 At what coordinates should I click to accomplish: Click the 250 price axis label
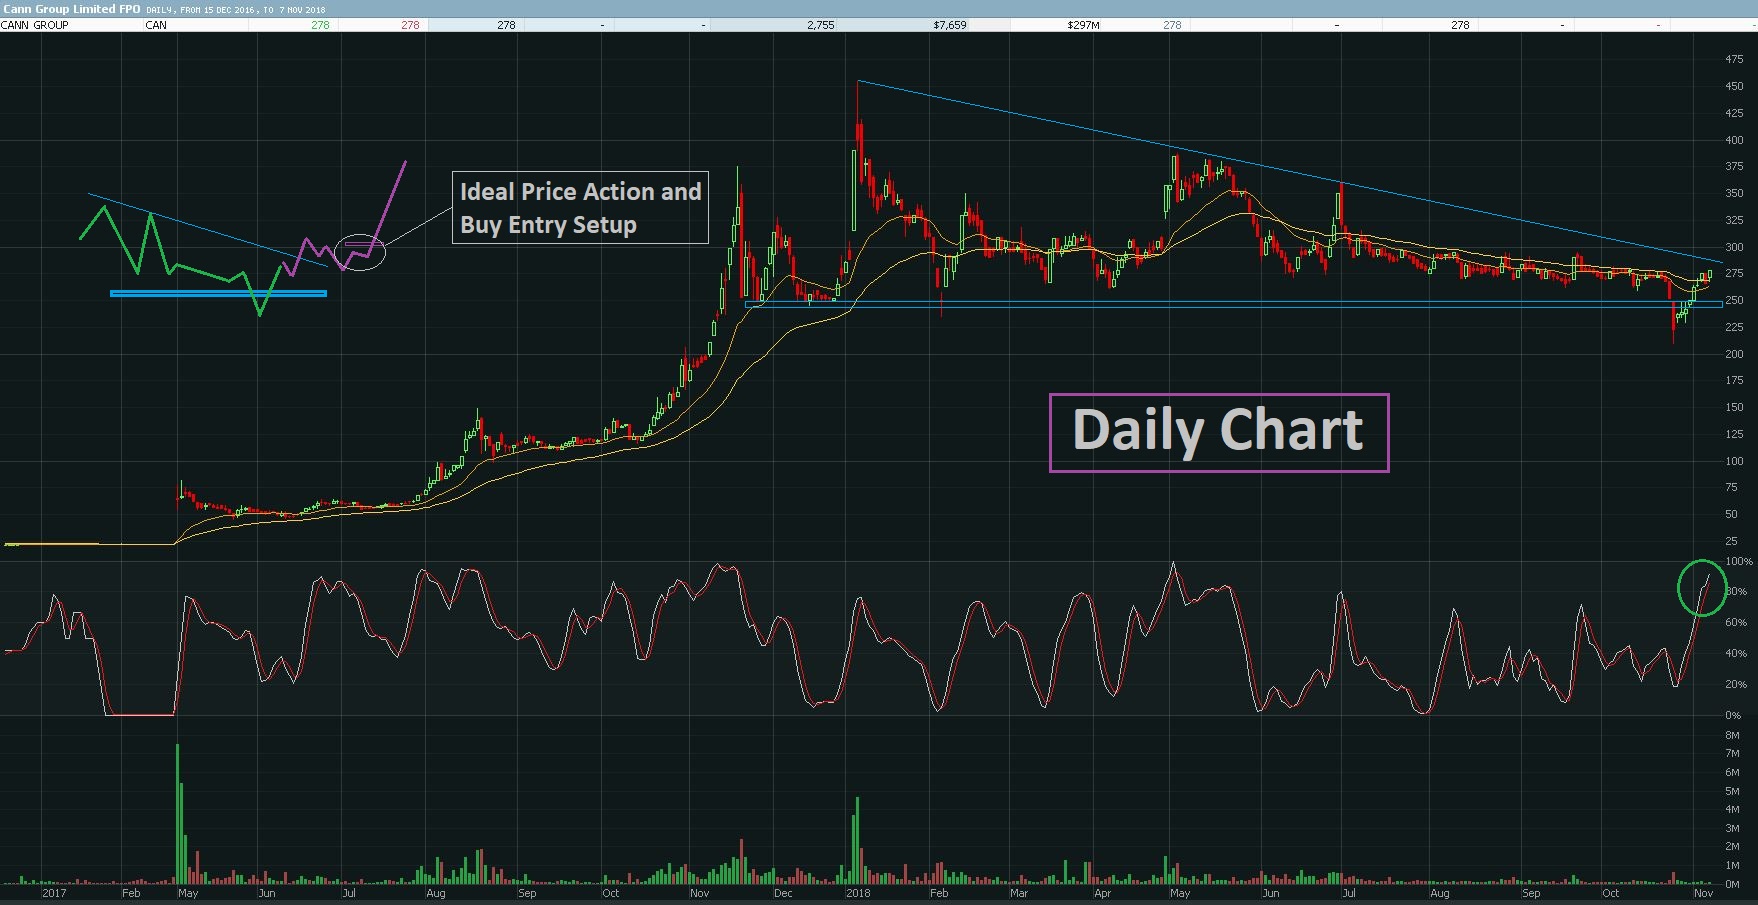1734,301
